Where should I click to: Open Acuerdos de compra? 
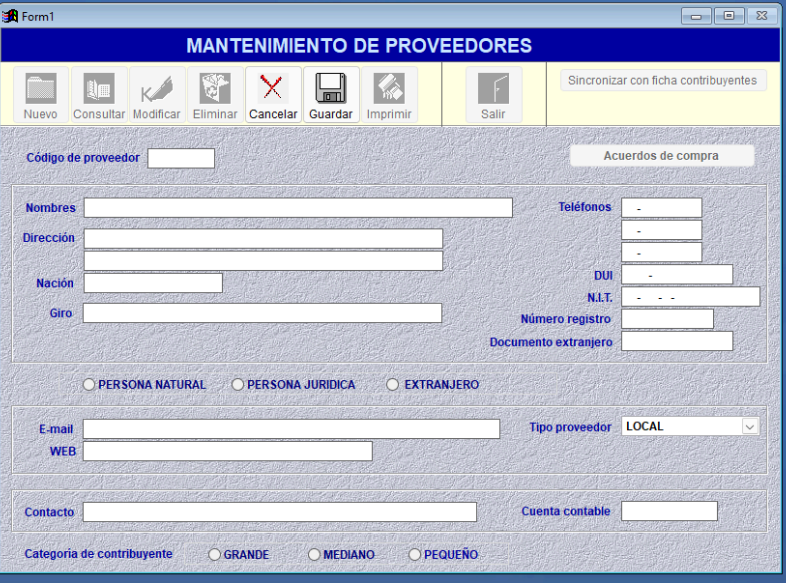point(661,156)
